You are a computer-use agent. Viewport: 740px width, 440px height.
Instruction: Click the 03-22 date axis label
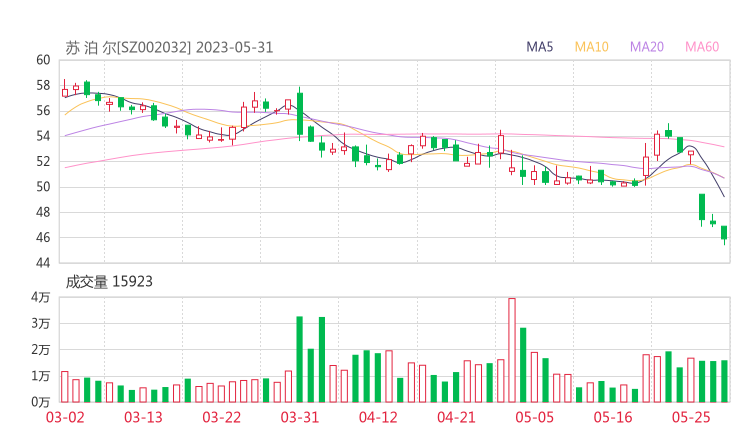pyautogui.click(x=222, y=417)
